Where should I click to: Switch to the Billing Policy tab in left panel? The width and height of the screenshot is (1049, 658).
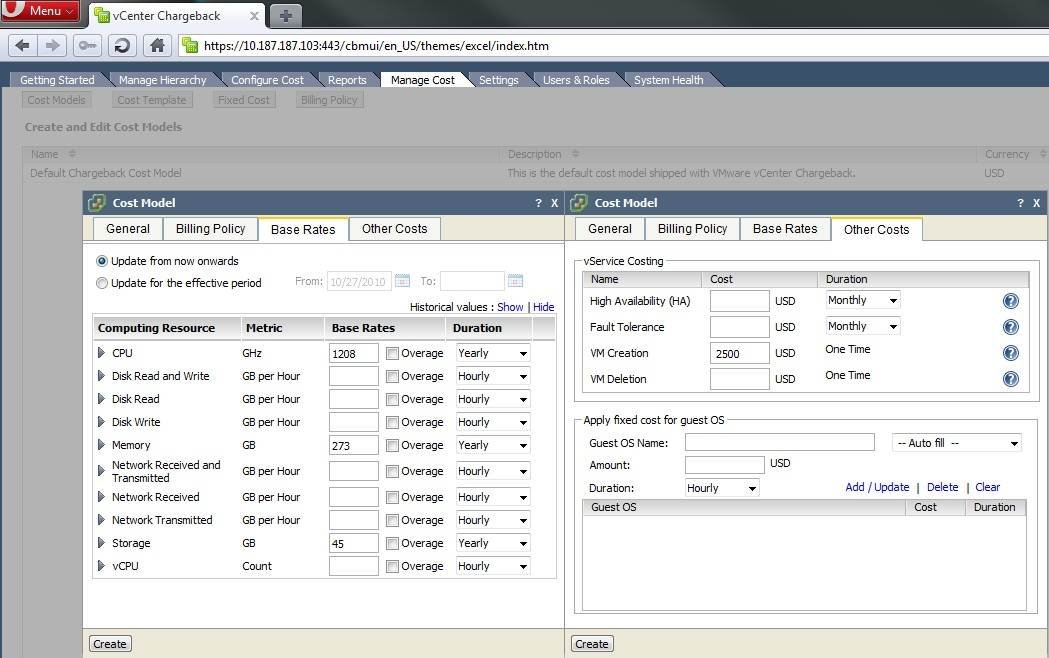coord(210,229)
